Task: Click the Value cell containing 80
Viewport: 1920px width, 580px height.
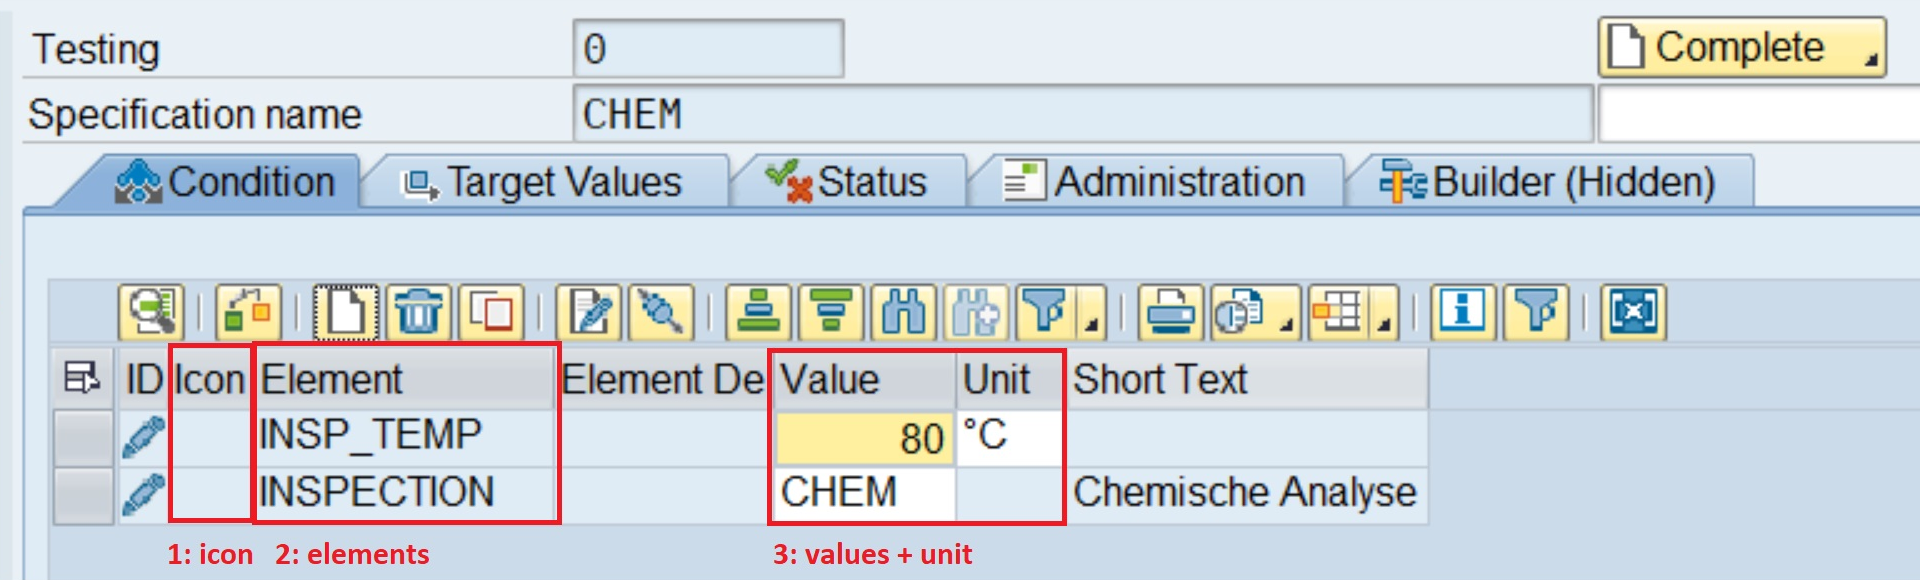Action: (x=864, y=438)
